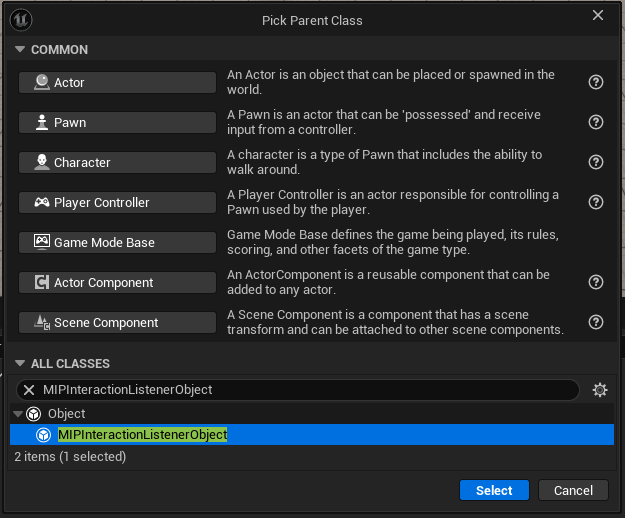This screenshot has height=518, width=625.
Task: Click the Cancel button
Action: [x=573, y=490]
